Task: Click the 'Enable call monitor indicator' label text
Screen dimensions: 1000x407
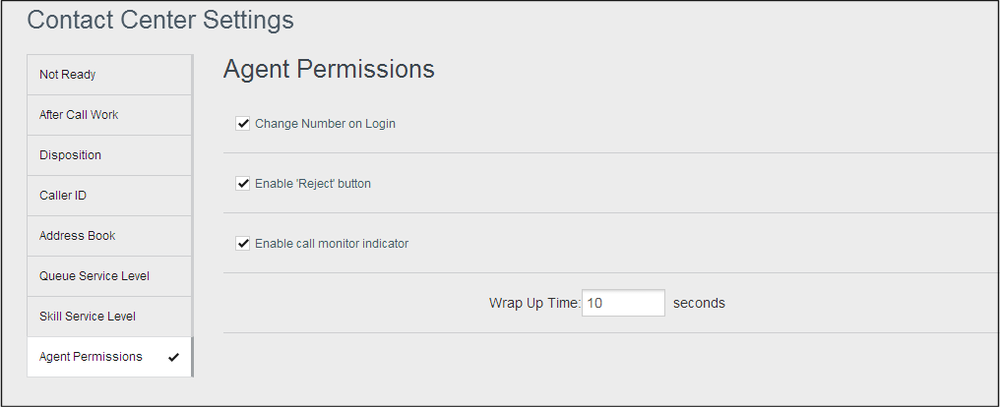Action: pyautogui.click(x=332, y=243)
